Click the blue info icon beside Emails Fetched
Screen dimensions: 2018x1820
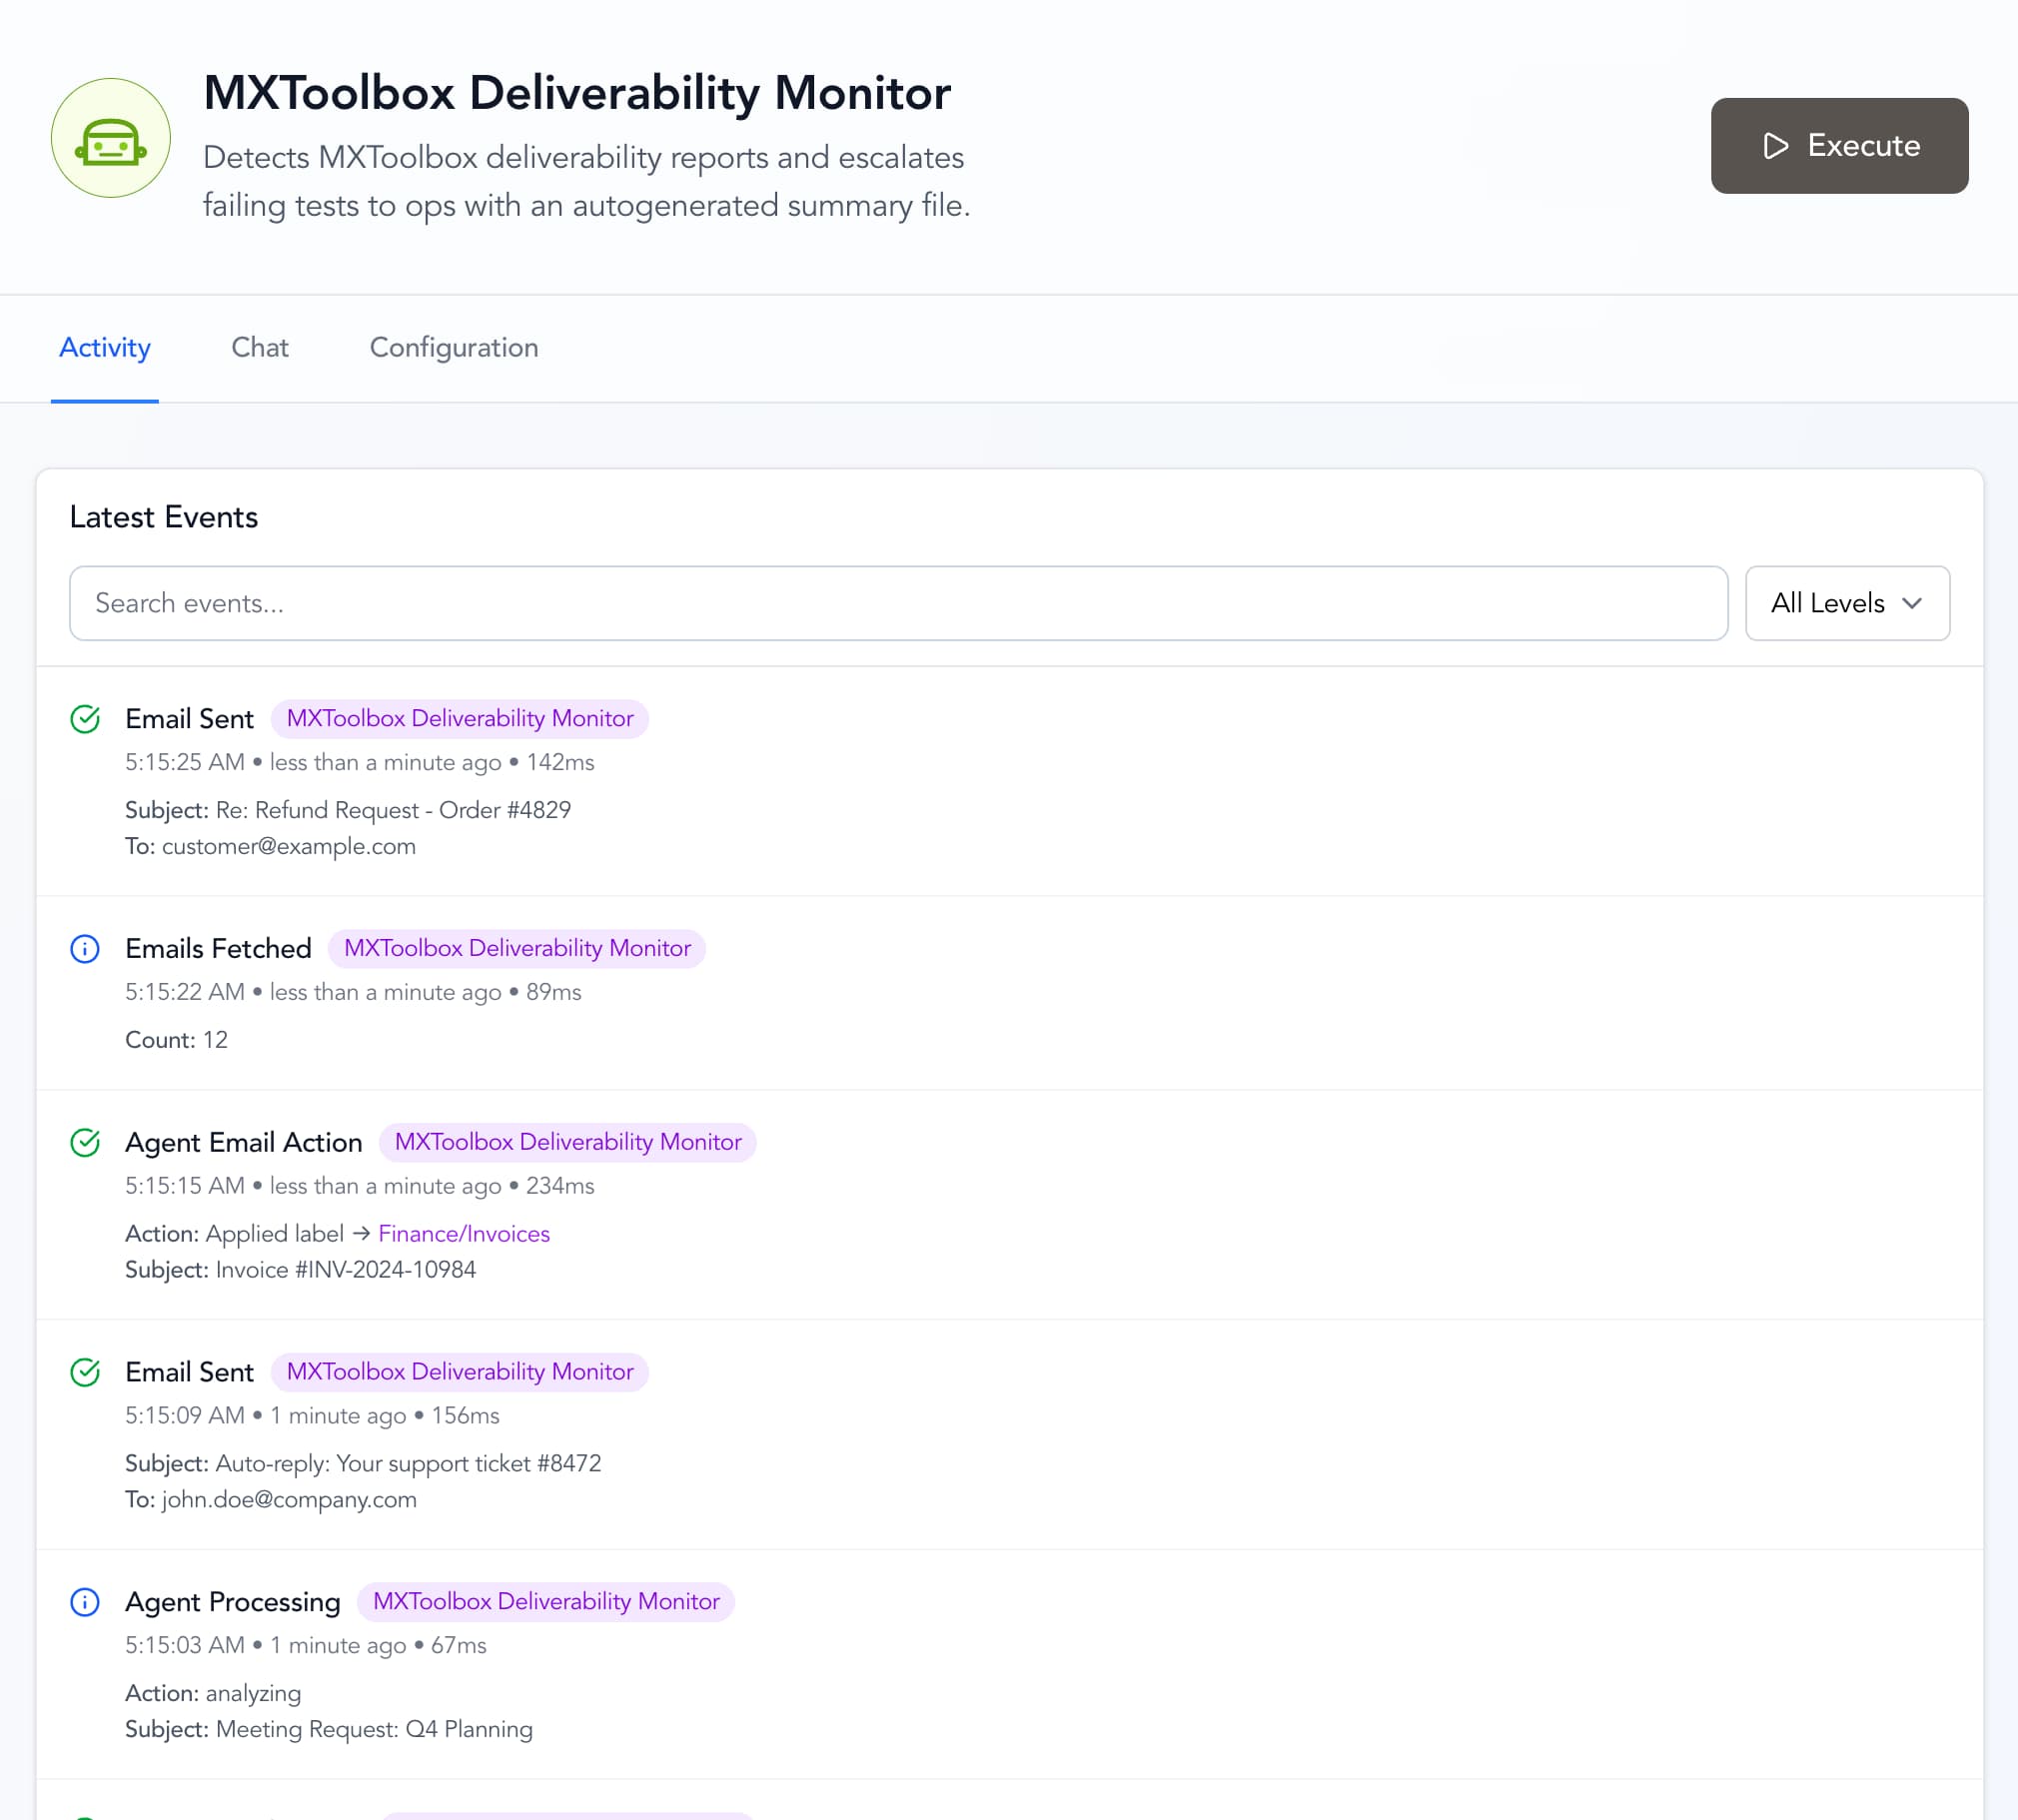pyautogui.click(x=85, y=949)
